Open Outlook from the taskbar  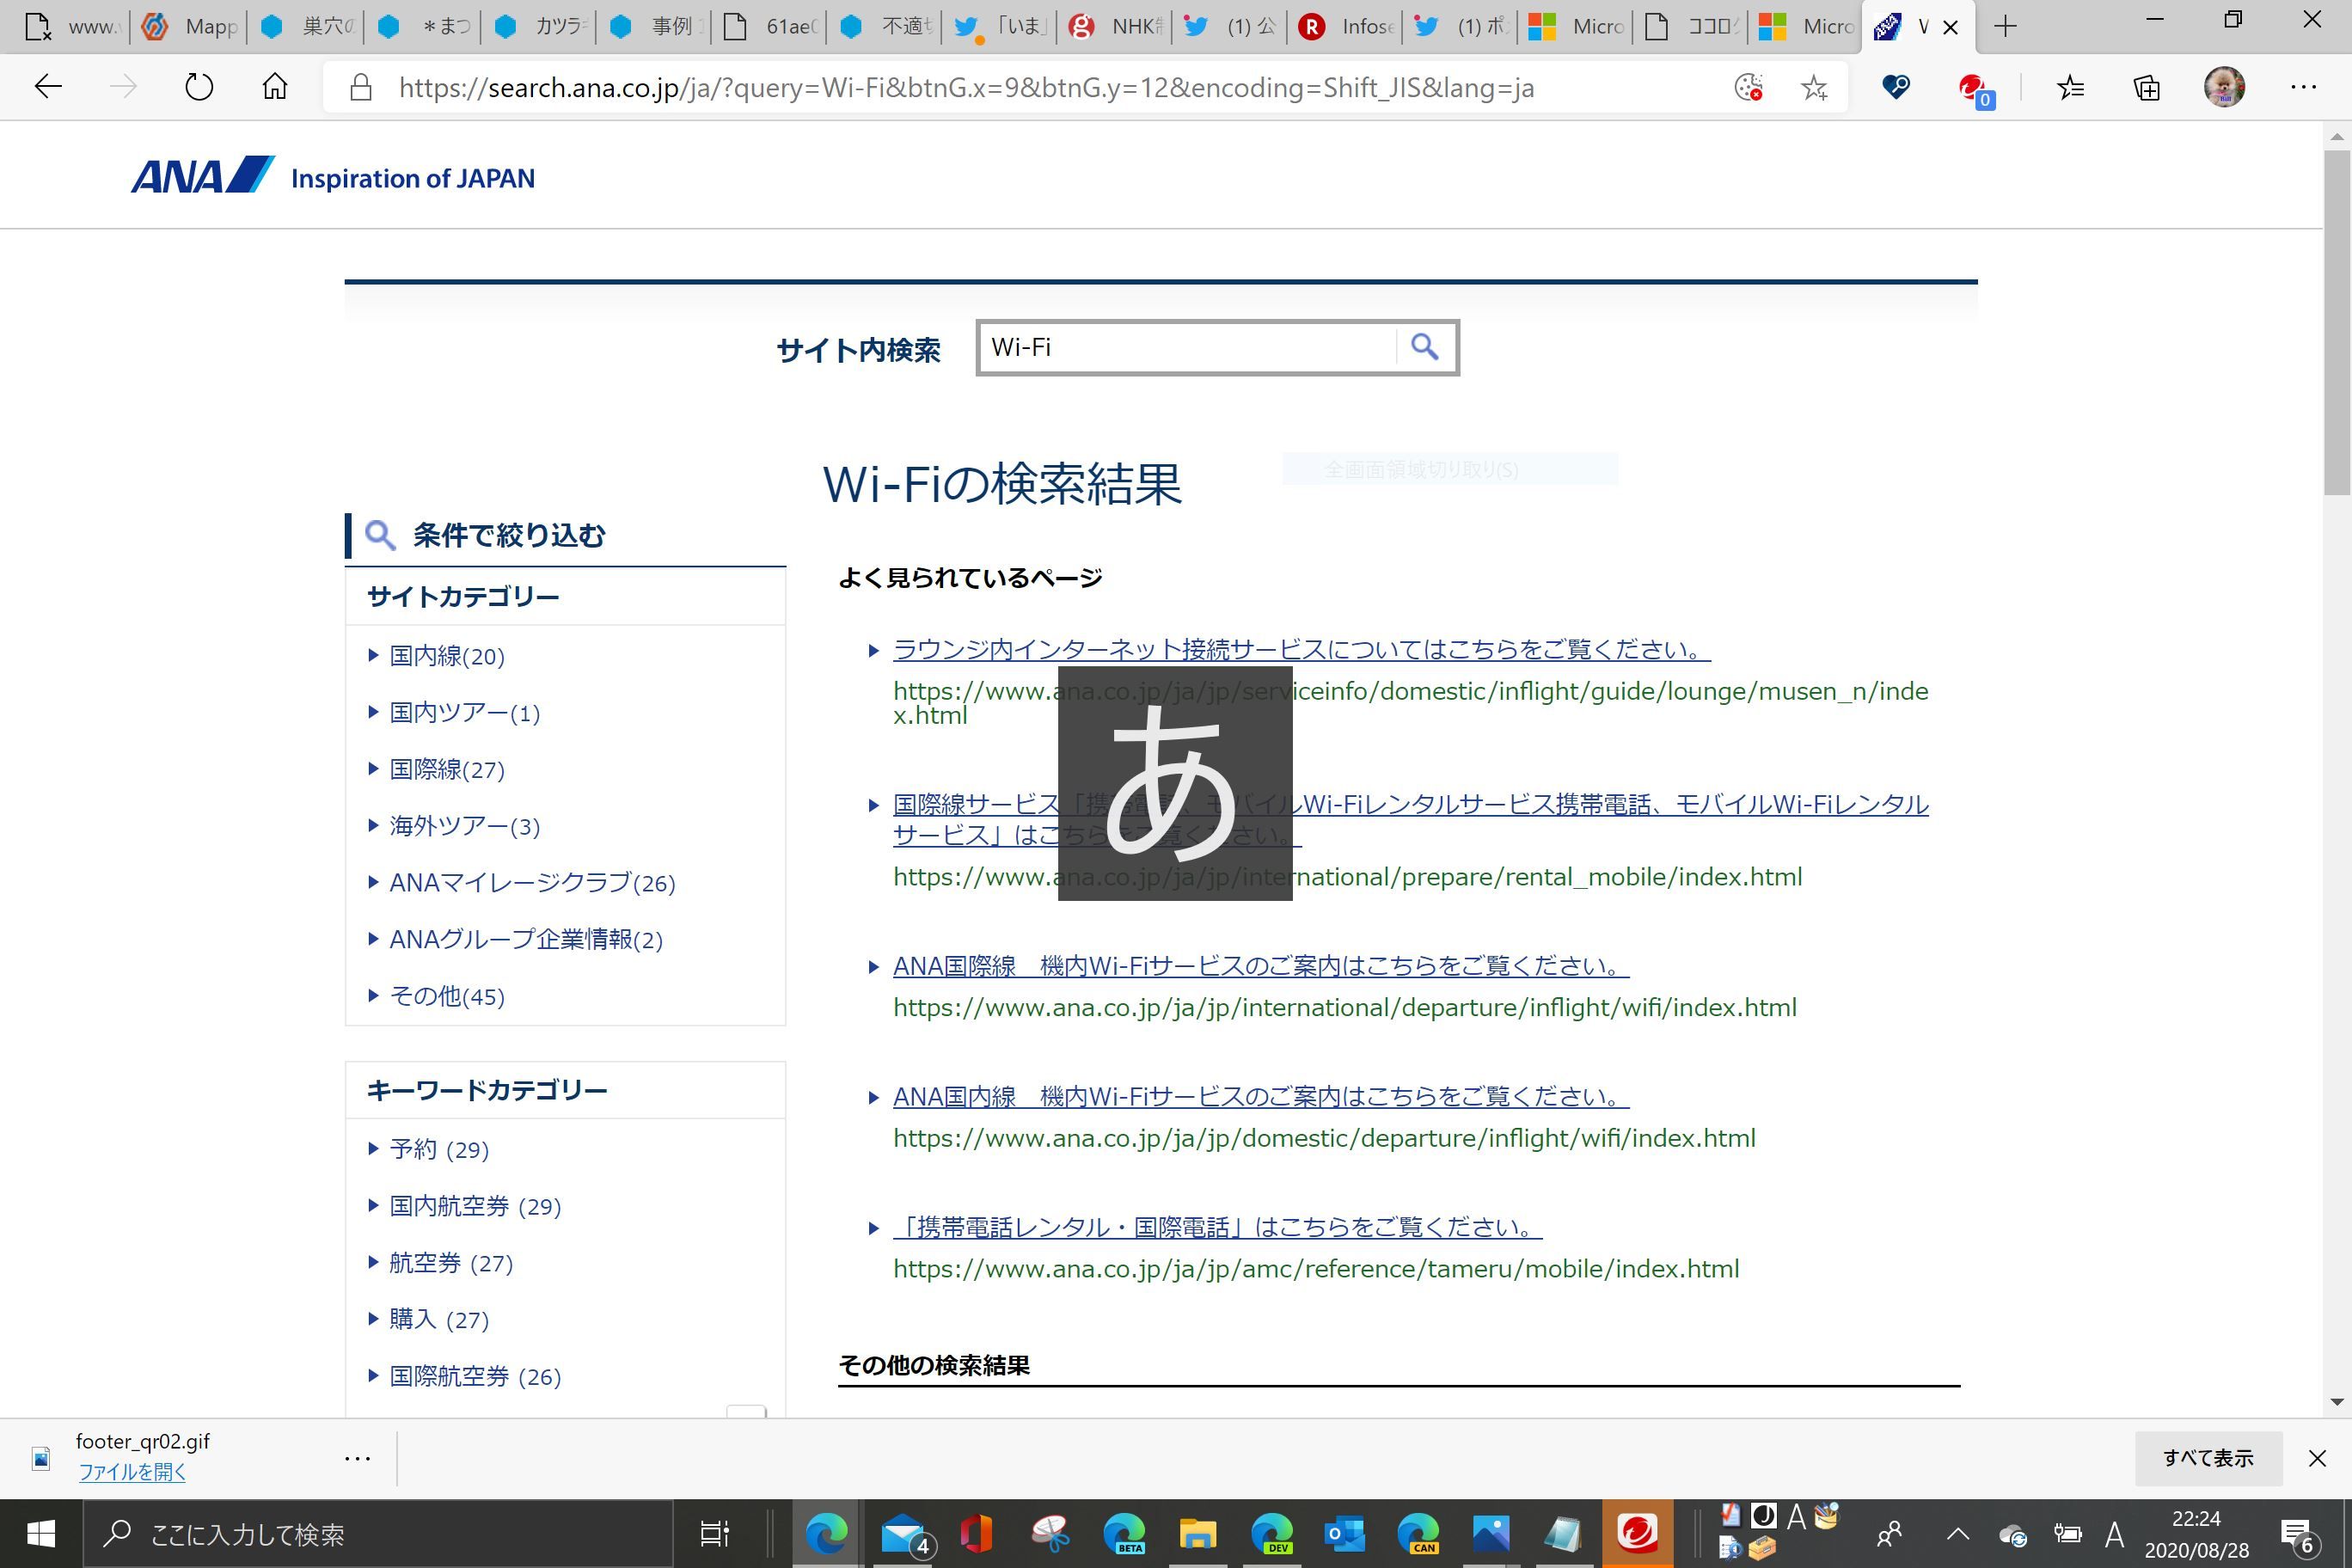1345,1533
